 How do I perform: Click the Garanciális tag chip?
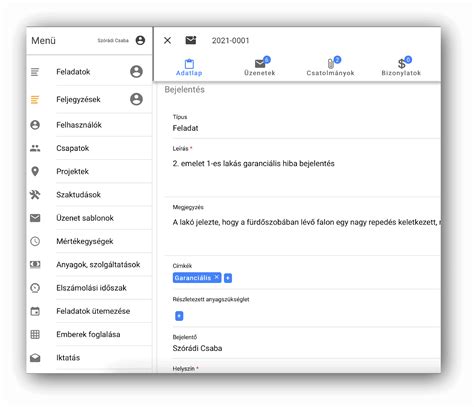197,278
